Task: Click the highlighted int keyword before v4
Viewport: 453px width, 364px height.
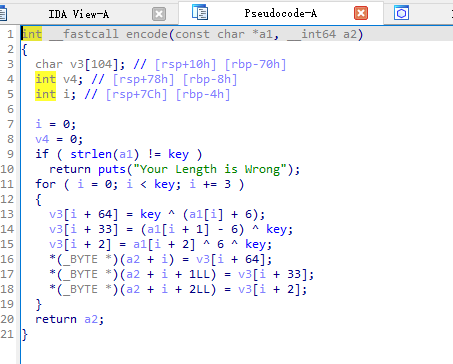Action: click(x=46, y=79)
